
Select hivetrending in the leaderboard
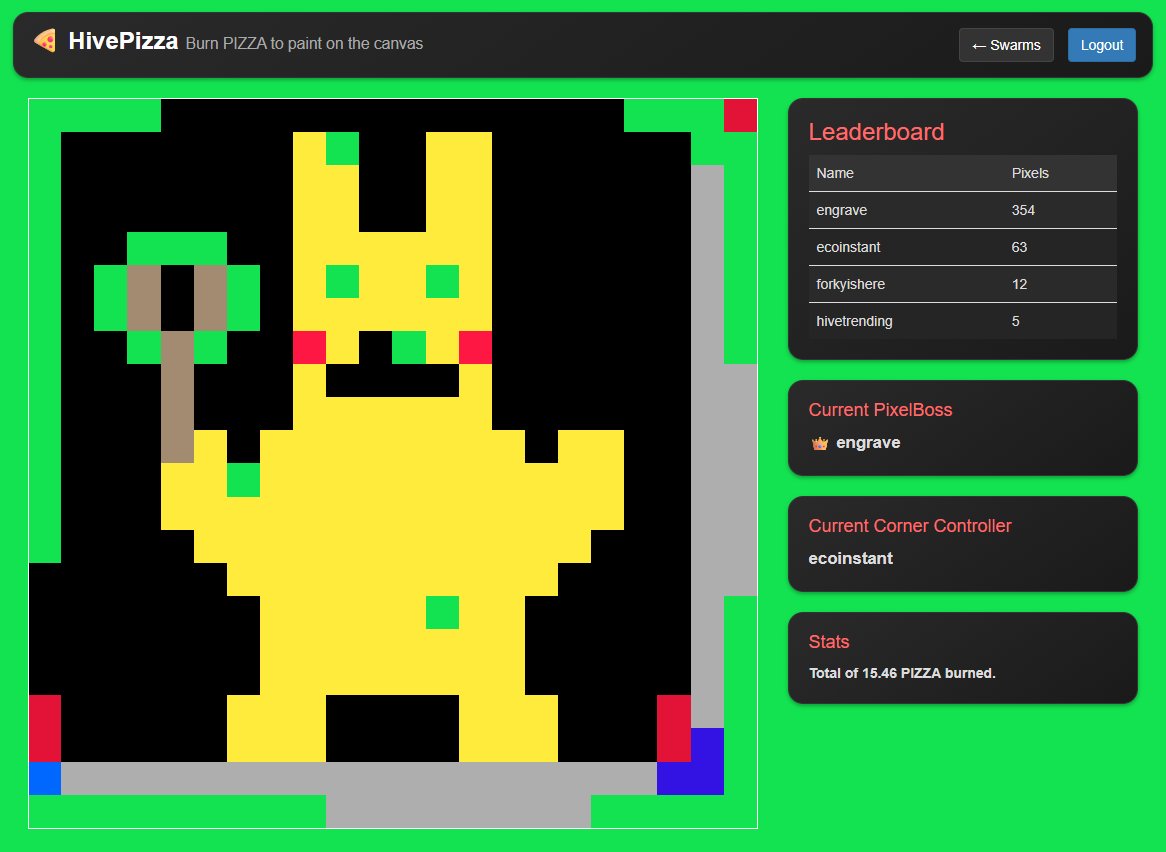coord(854,321)
